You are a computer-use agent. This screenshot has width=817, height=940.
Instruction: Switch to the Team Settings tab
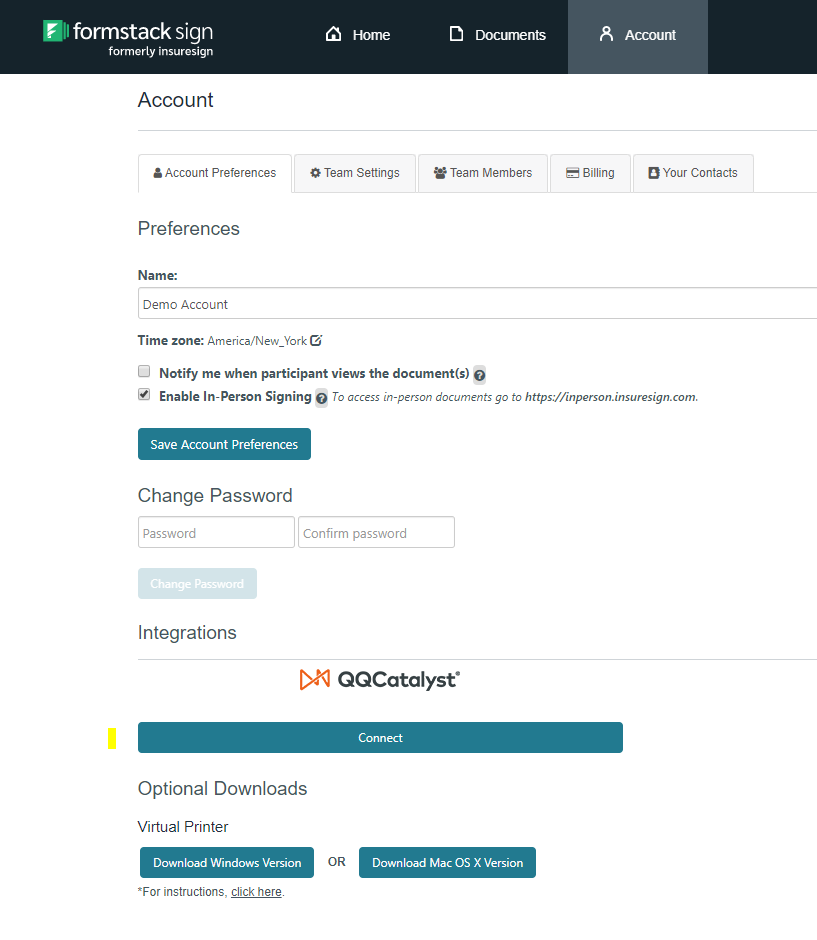point(355,173)
